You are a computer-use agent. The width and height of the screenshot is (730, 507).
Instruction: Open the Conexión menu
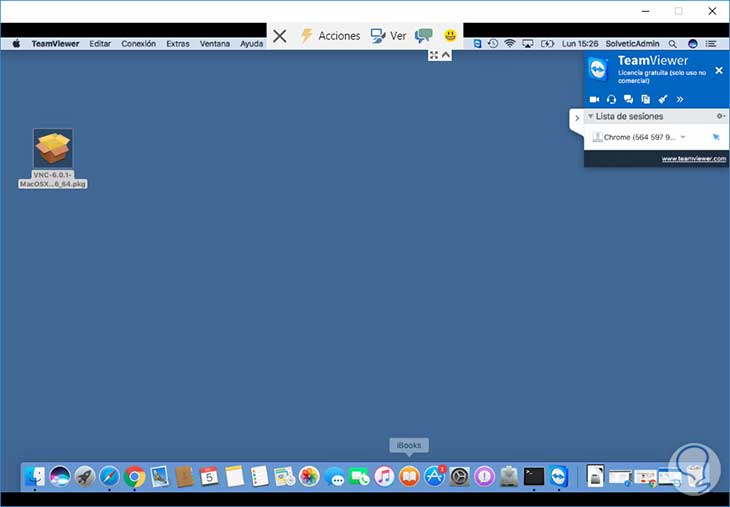click(138, 44)
